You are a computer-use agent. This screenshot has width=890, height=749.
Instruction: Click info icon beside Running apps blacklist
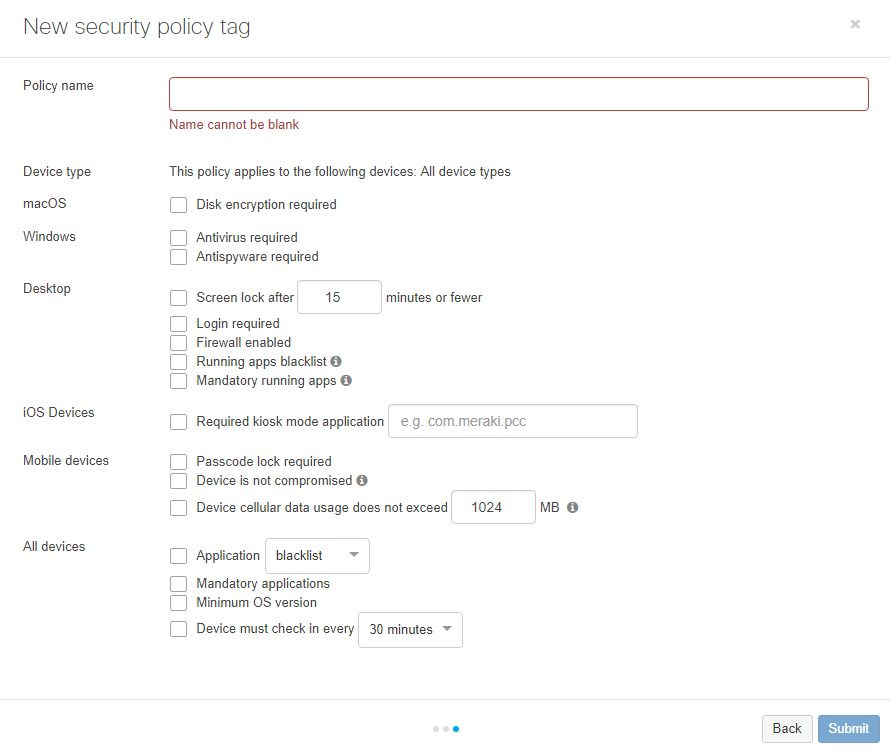(336, 361)
